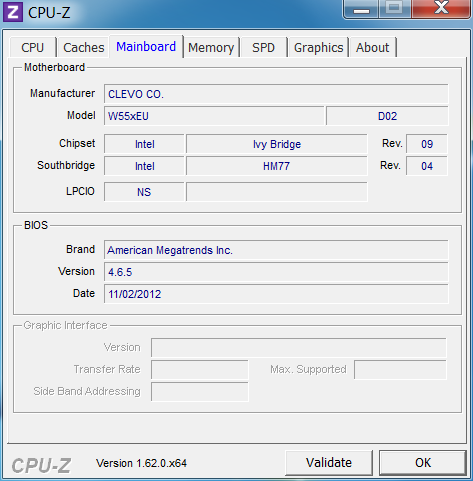Open the SPD tab

(x=263, y=47)
